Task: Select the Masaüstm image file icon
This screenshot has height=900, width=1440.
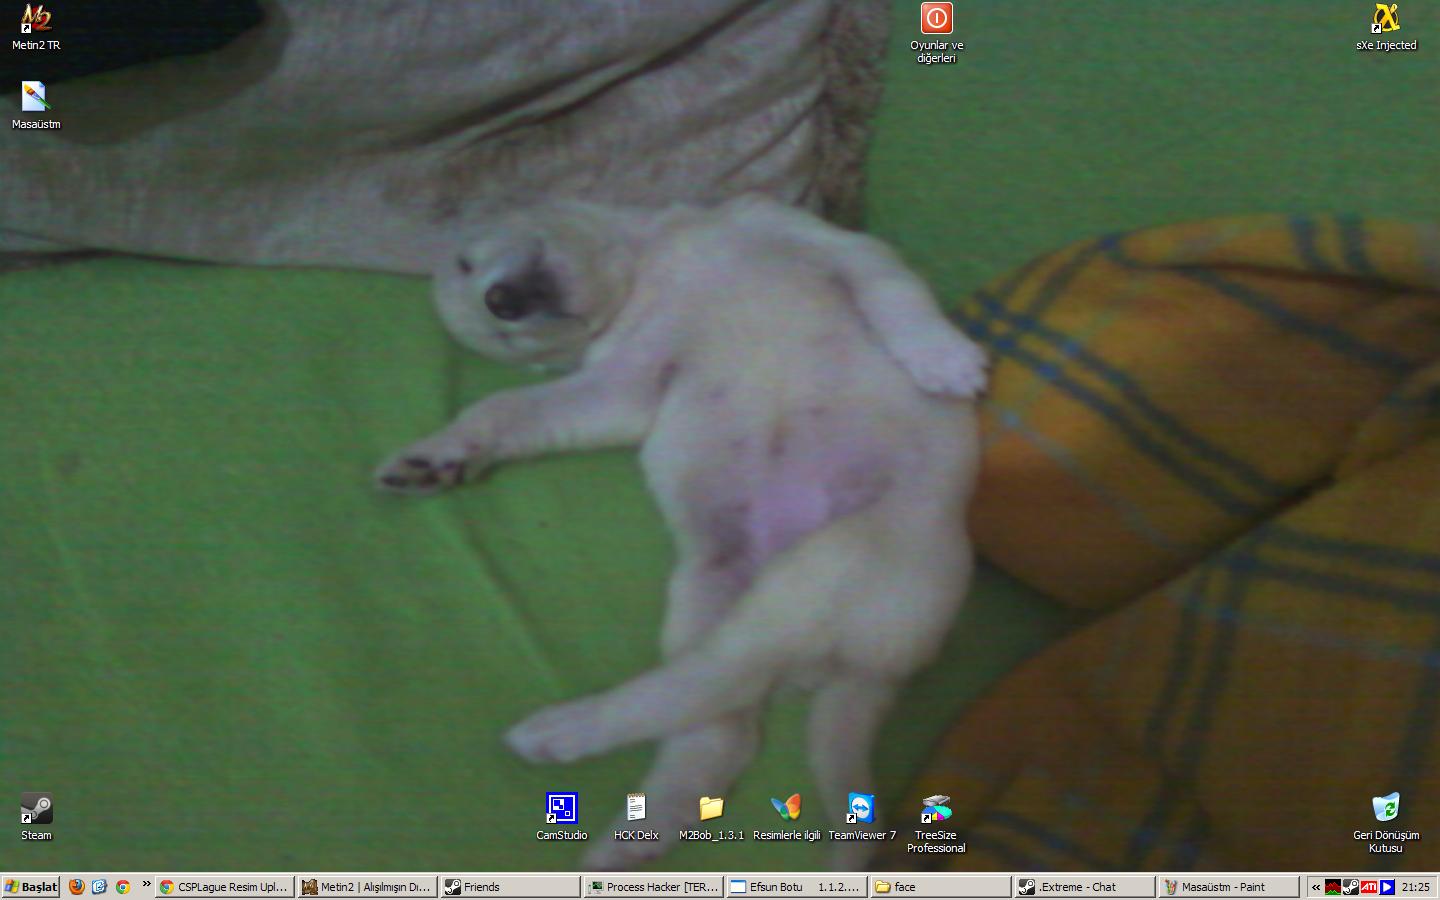Action: click(x=36, y=99)
